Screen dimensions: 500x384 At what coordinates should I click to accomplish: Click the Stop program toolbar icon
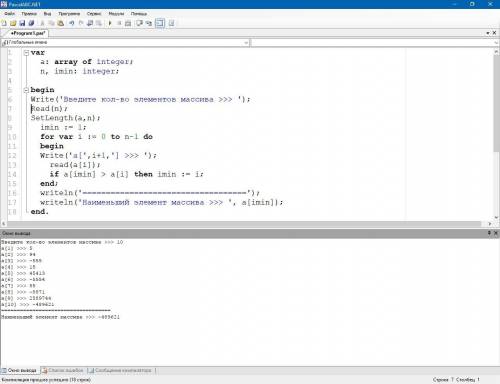(x=119, y=23)
